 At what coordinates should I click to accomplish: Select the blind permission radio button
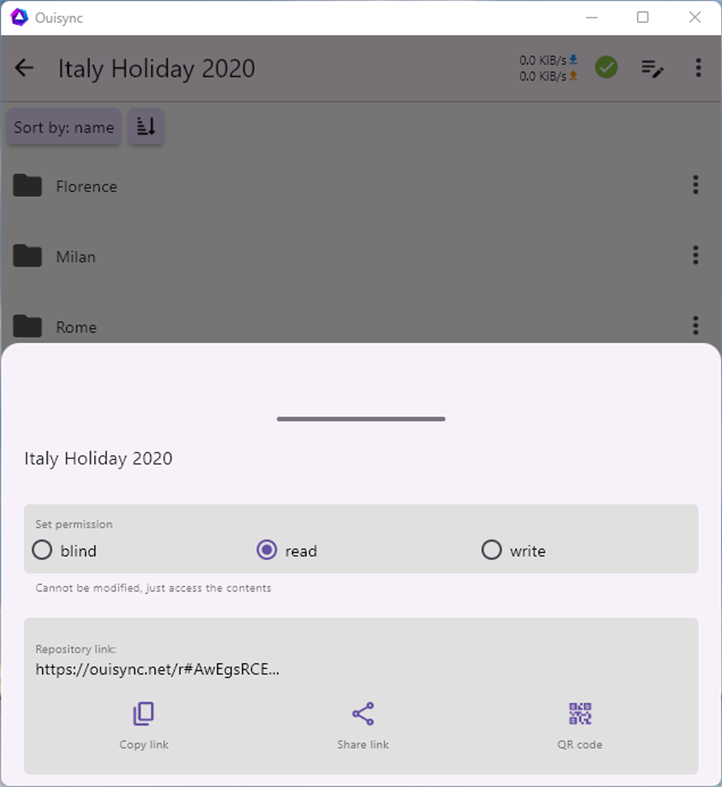pos(42,550)
